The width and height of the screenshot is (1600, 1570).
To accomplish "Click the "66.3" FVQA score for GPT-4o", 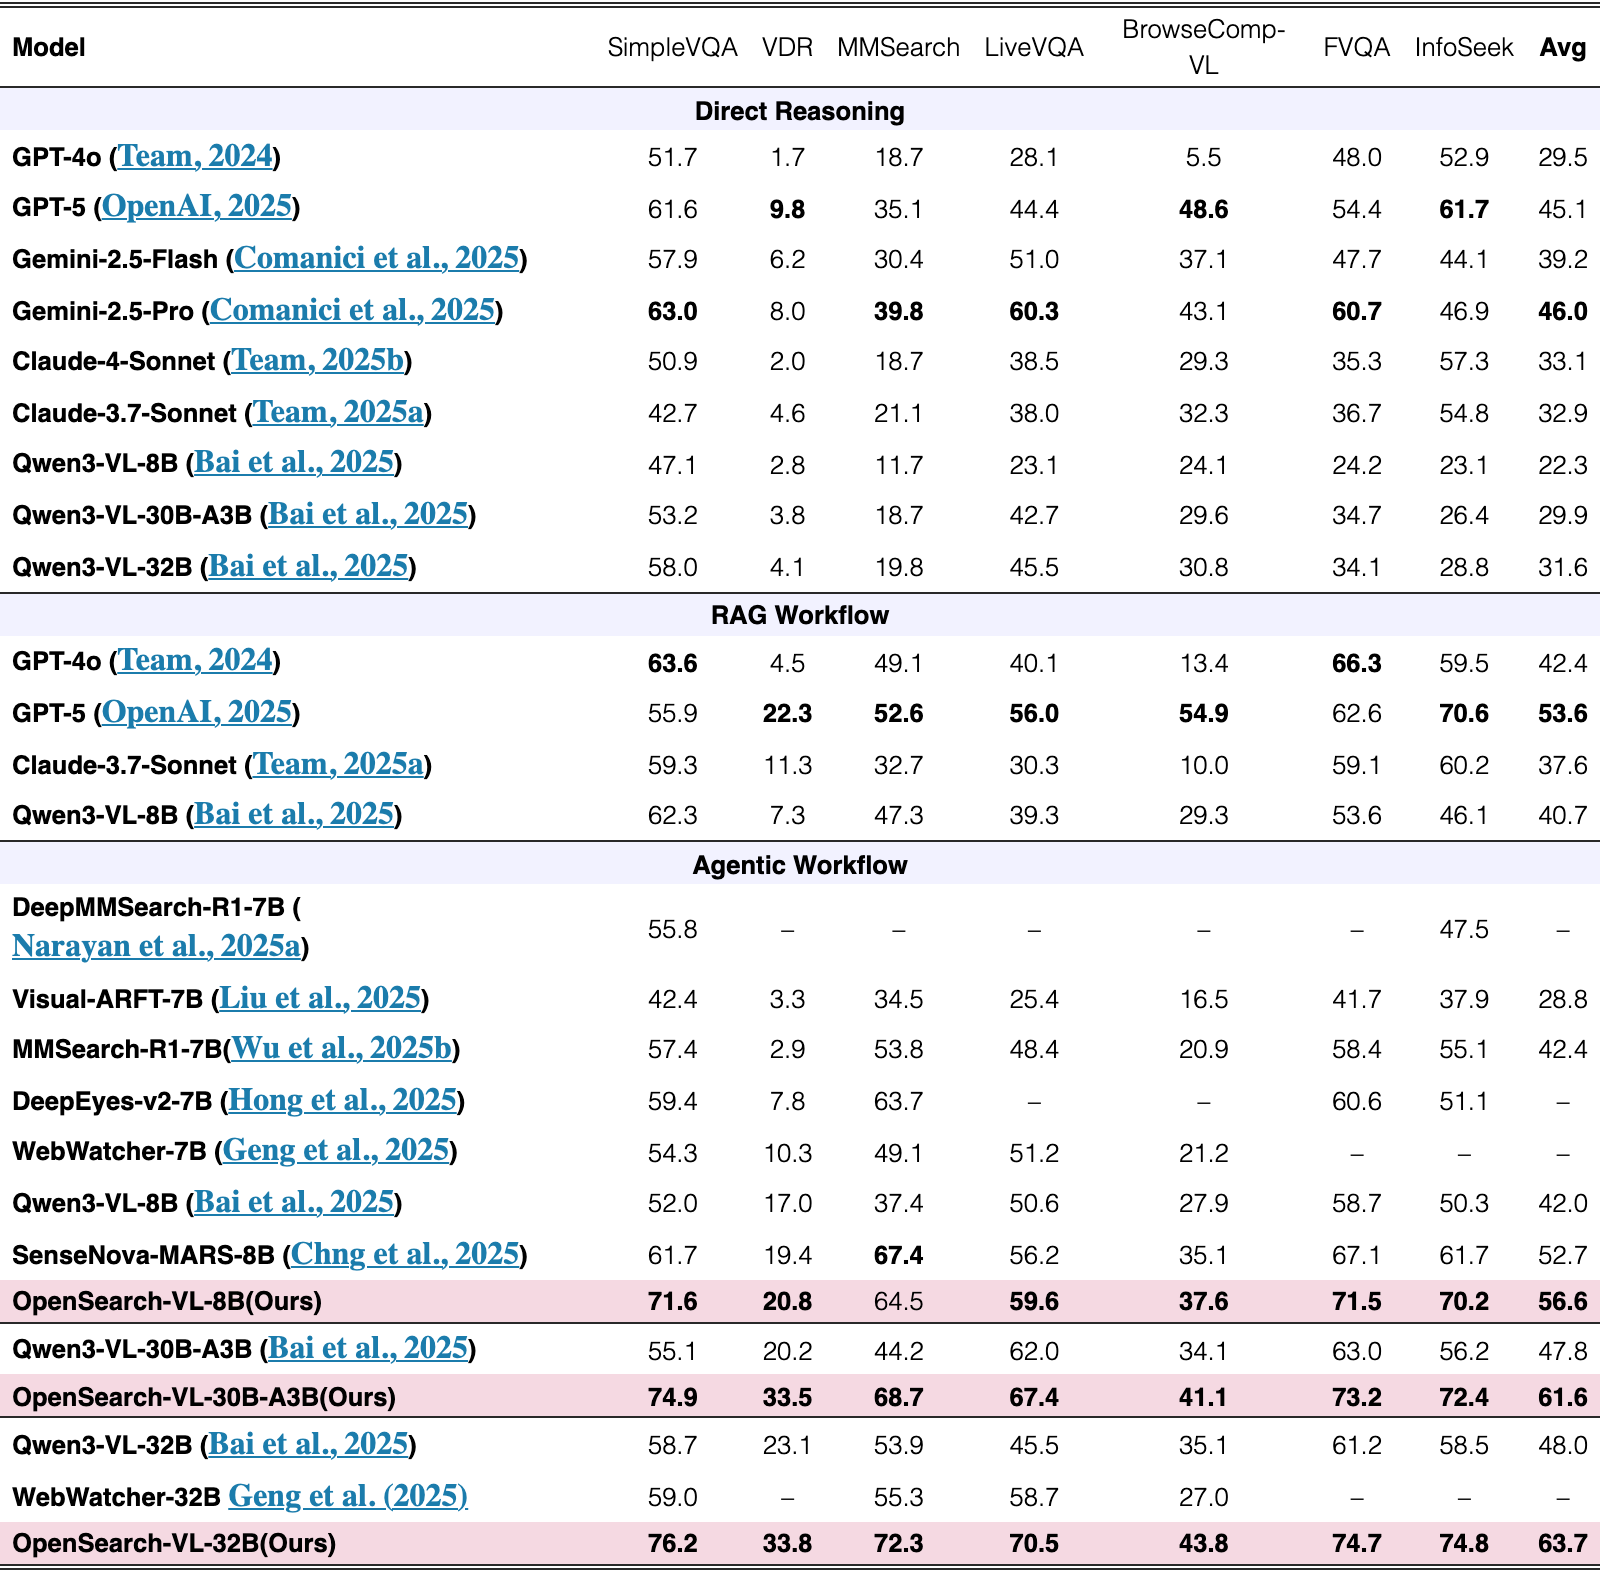I will 1357,663.
